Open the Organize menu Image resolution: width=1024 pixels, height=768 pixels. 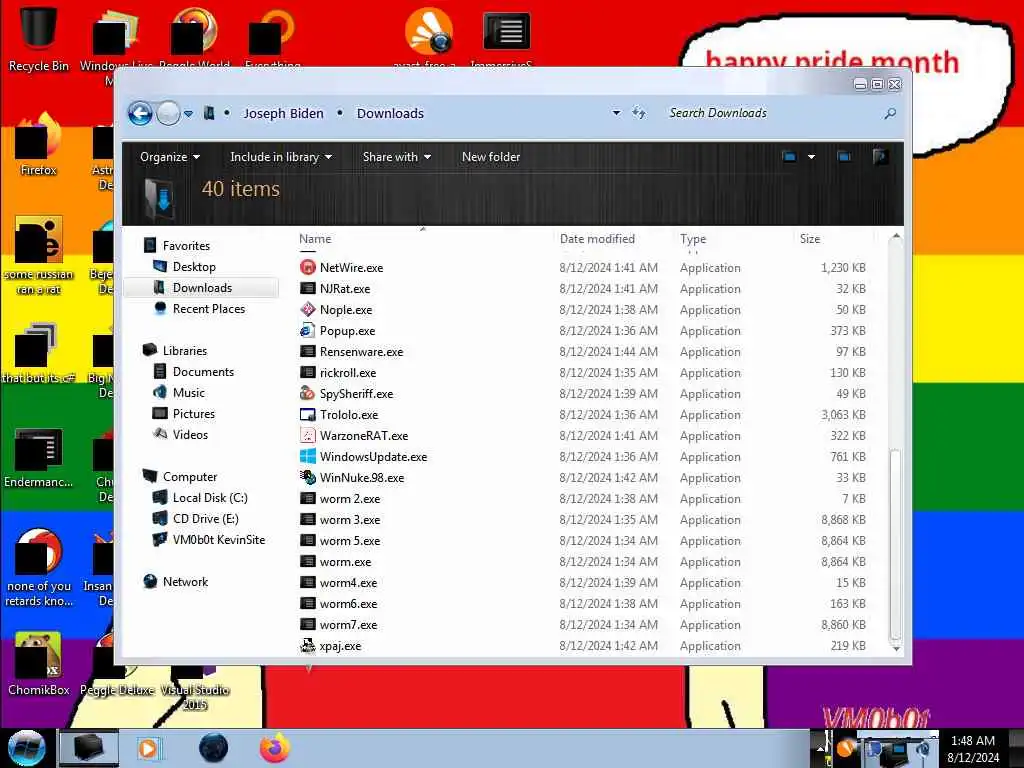tap(170, 157)
